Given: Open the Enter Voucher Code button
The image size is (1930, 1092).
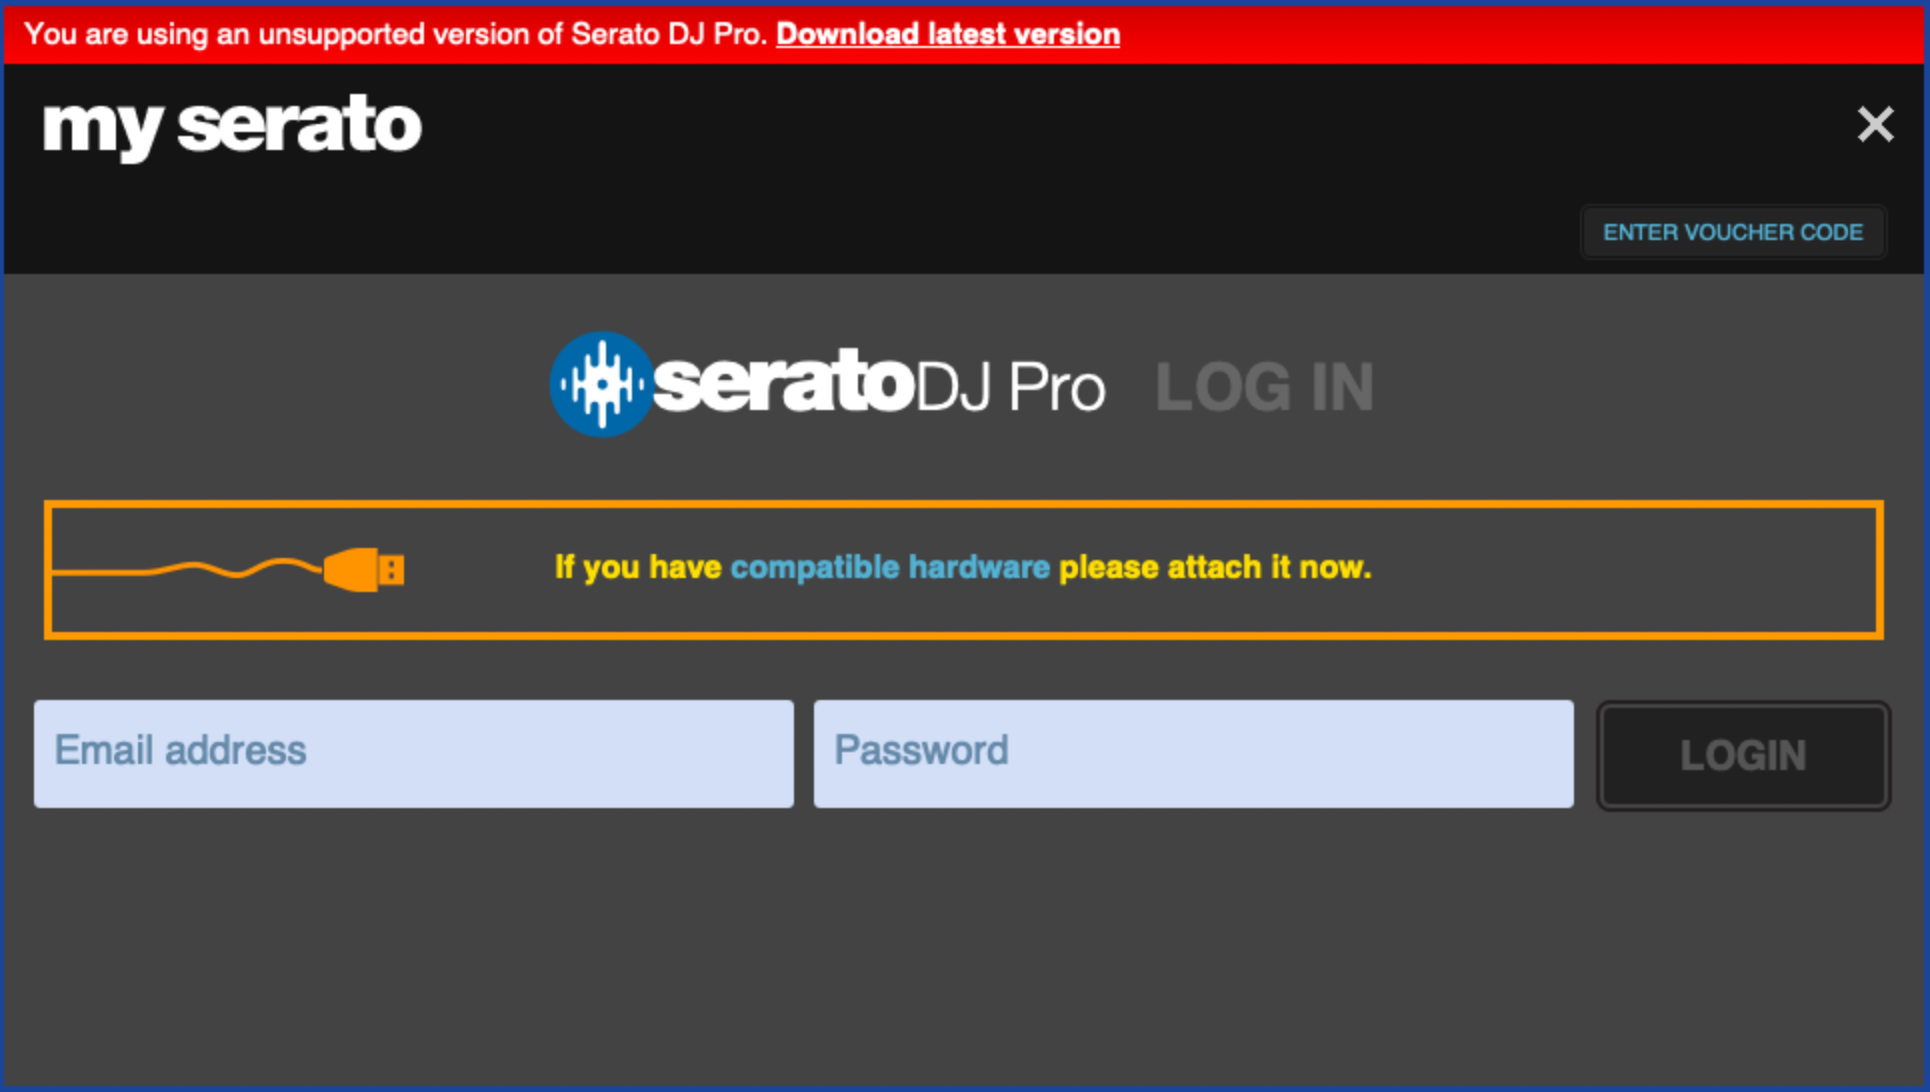Looking at the screenshot, I should coord(1733,232).
